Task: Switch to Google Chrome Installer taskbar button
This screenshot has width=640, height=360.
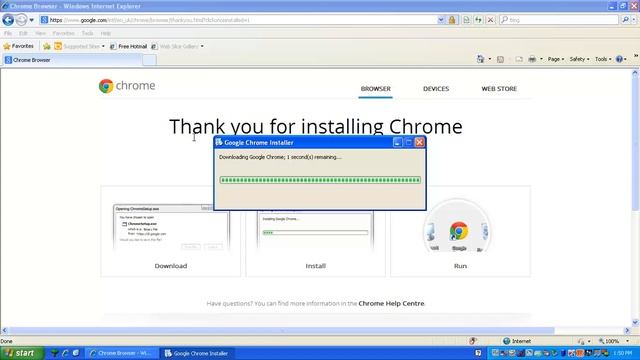Action: click(x=197, y=353)
